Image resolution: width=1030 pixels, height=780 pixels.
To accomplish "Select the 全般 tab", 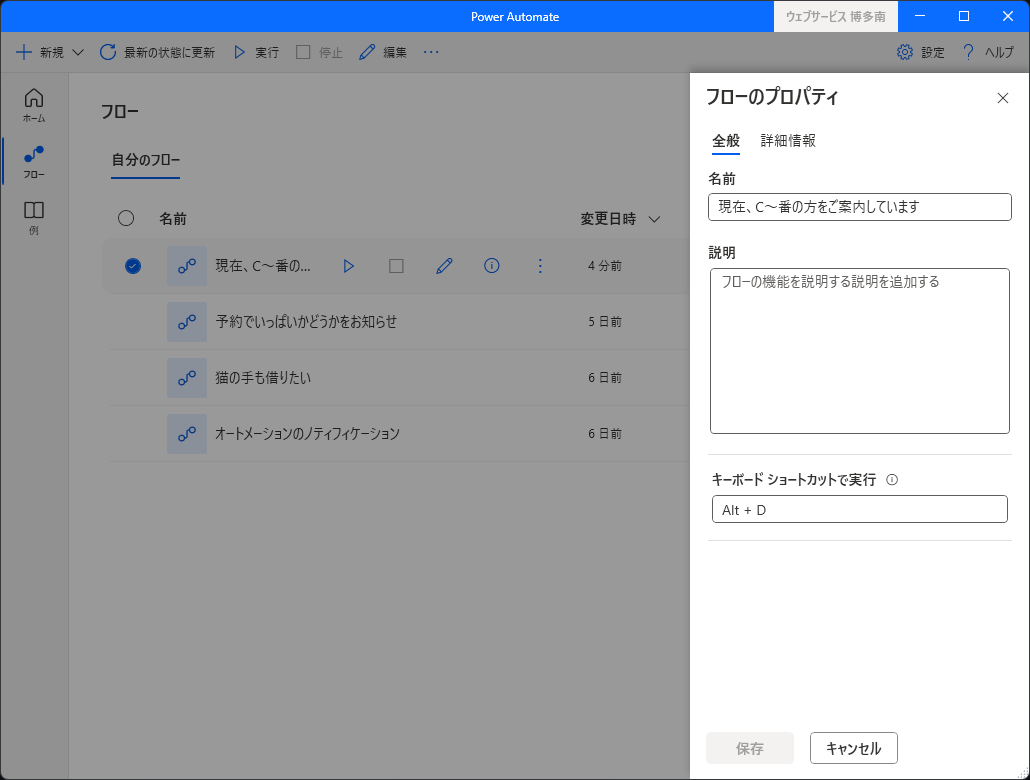I will 726,141.
